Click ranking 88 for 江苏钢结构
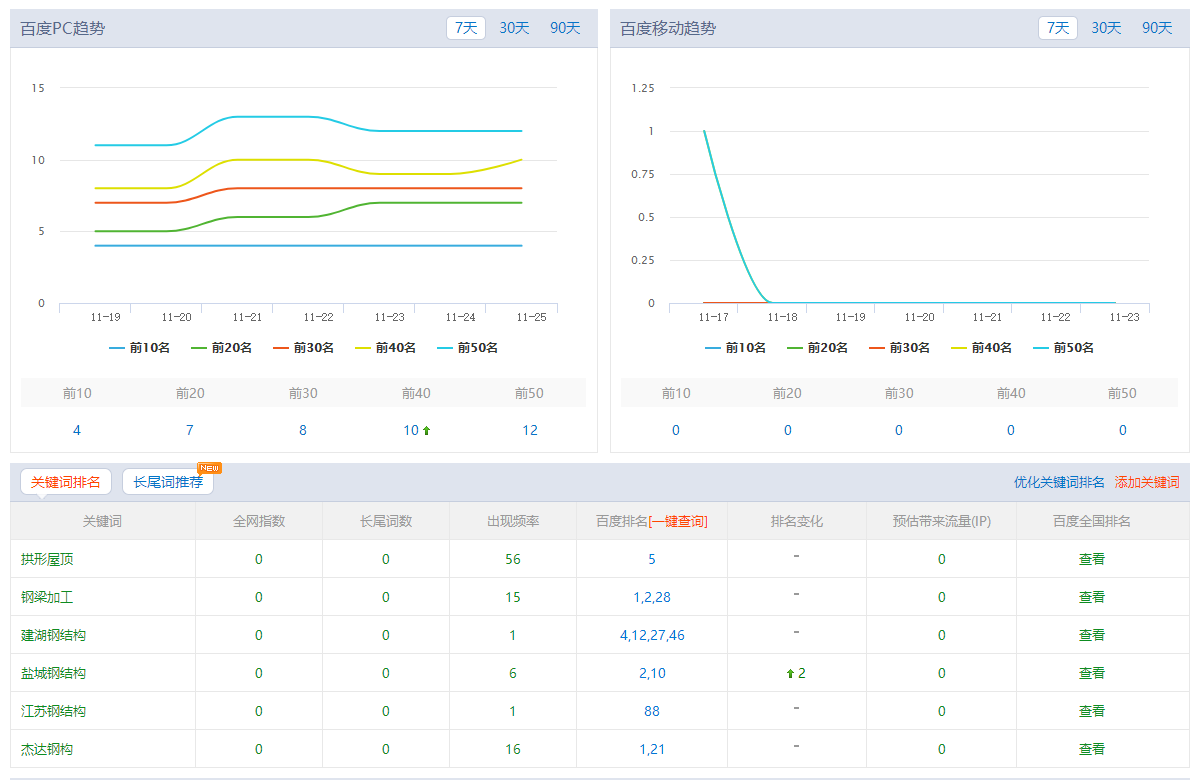The image size is (1191, 780). (x=652, y=711)
